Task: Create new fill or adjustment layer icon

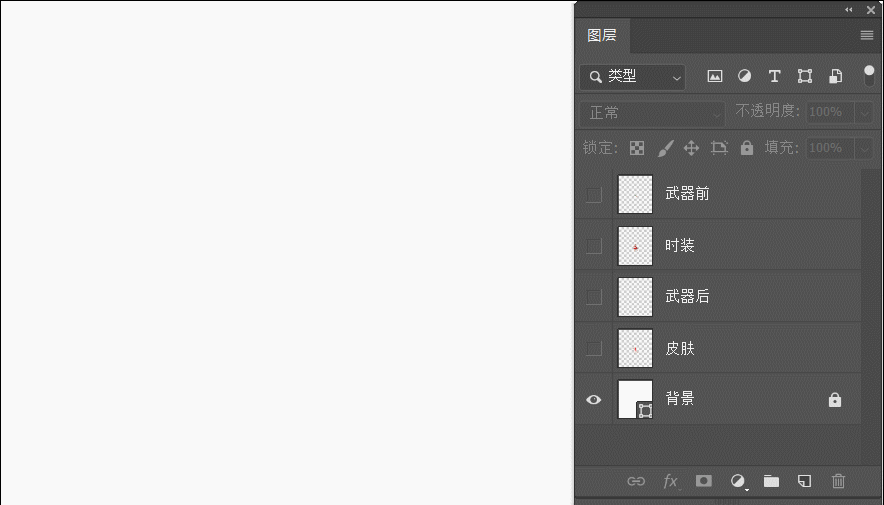Action: (738, 481)
